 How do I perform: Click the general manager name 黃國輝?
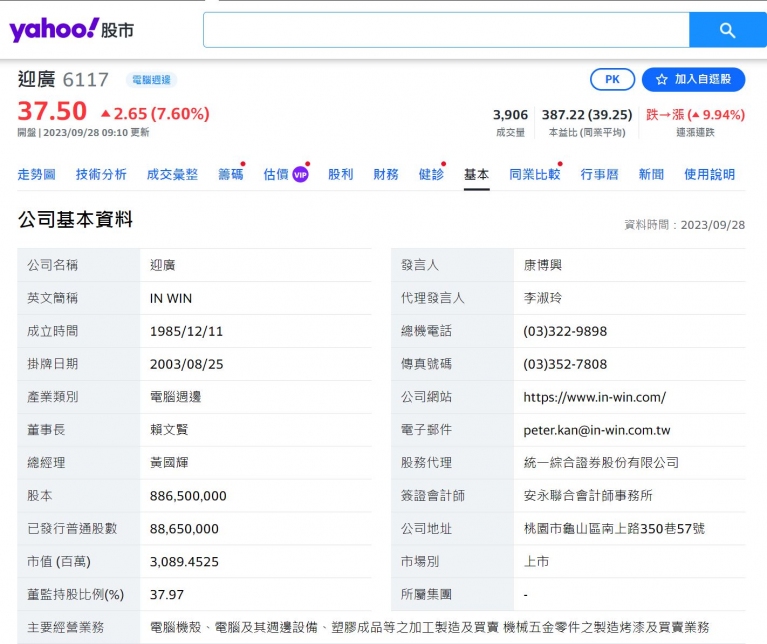(x=169, y=463)
